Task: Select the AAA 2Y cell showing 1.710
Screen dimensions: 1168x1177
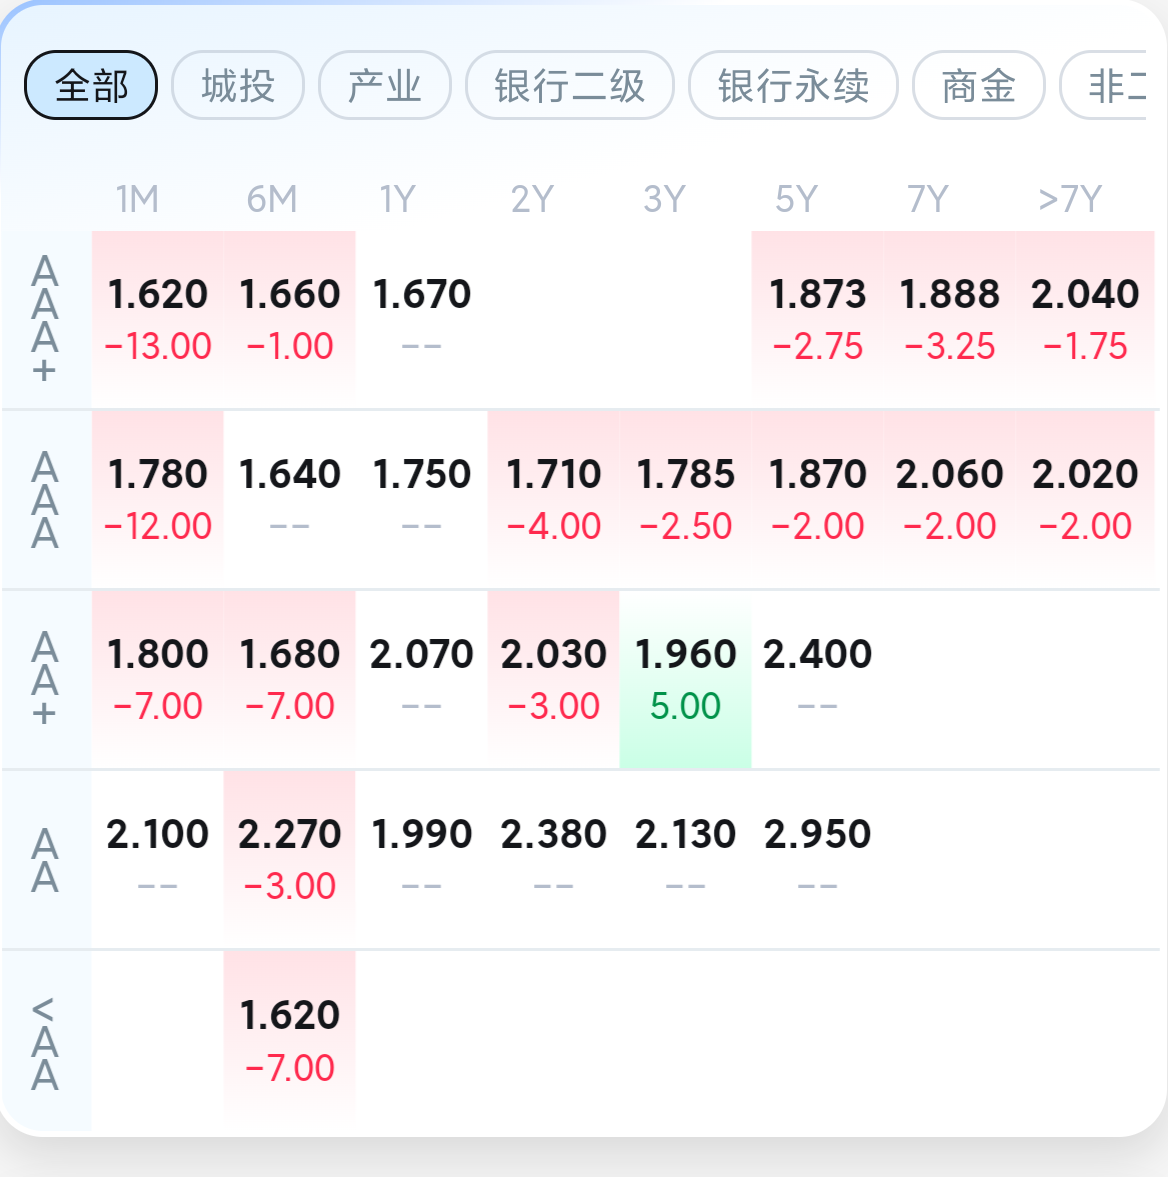Action: pyautogui.click(x=553, y=500)
